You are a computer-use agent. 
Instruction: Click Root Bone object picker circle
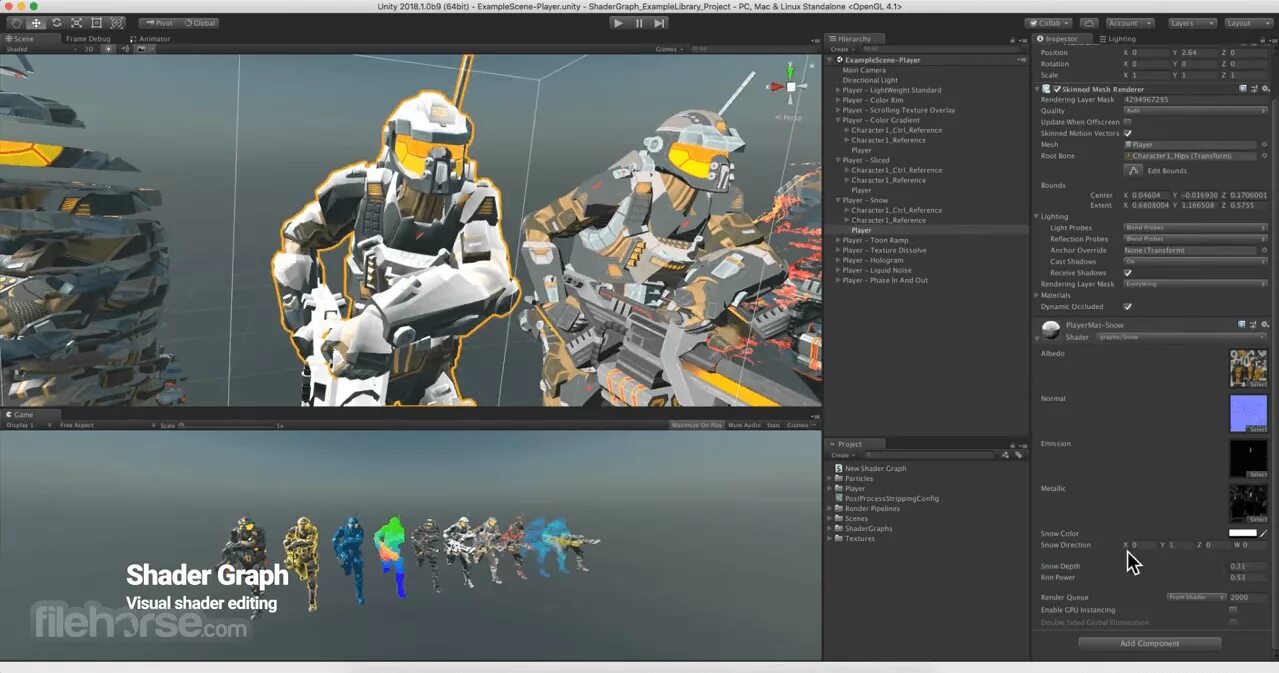1264,156
